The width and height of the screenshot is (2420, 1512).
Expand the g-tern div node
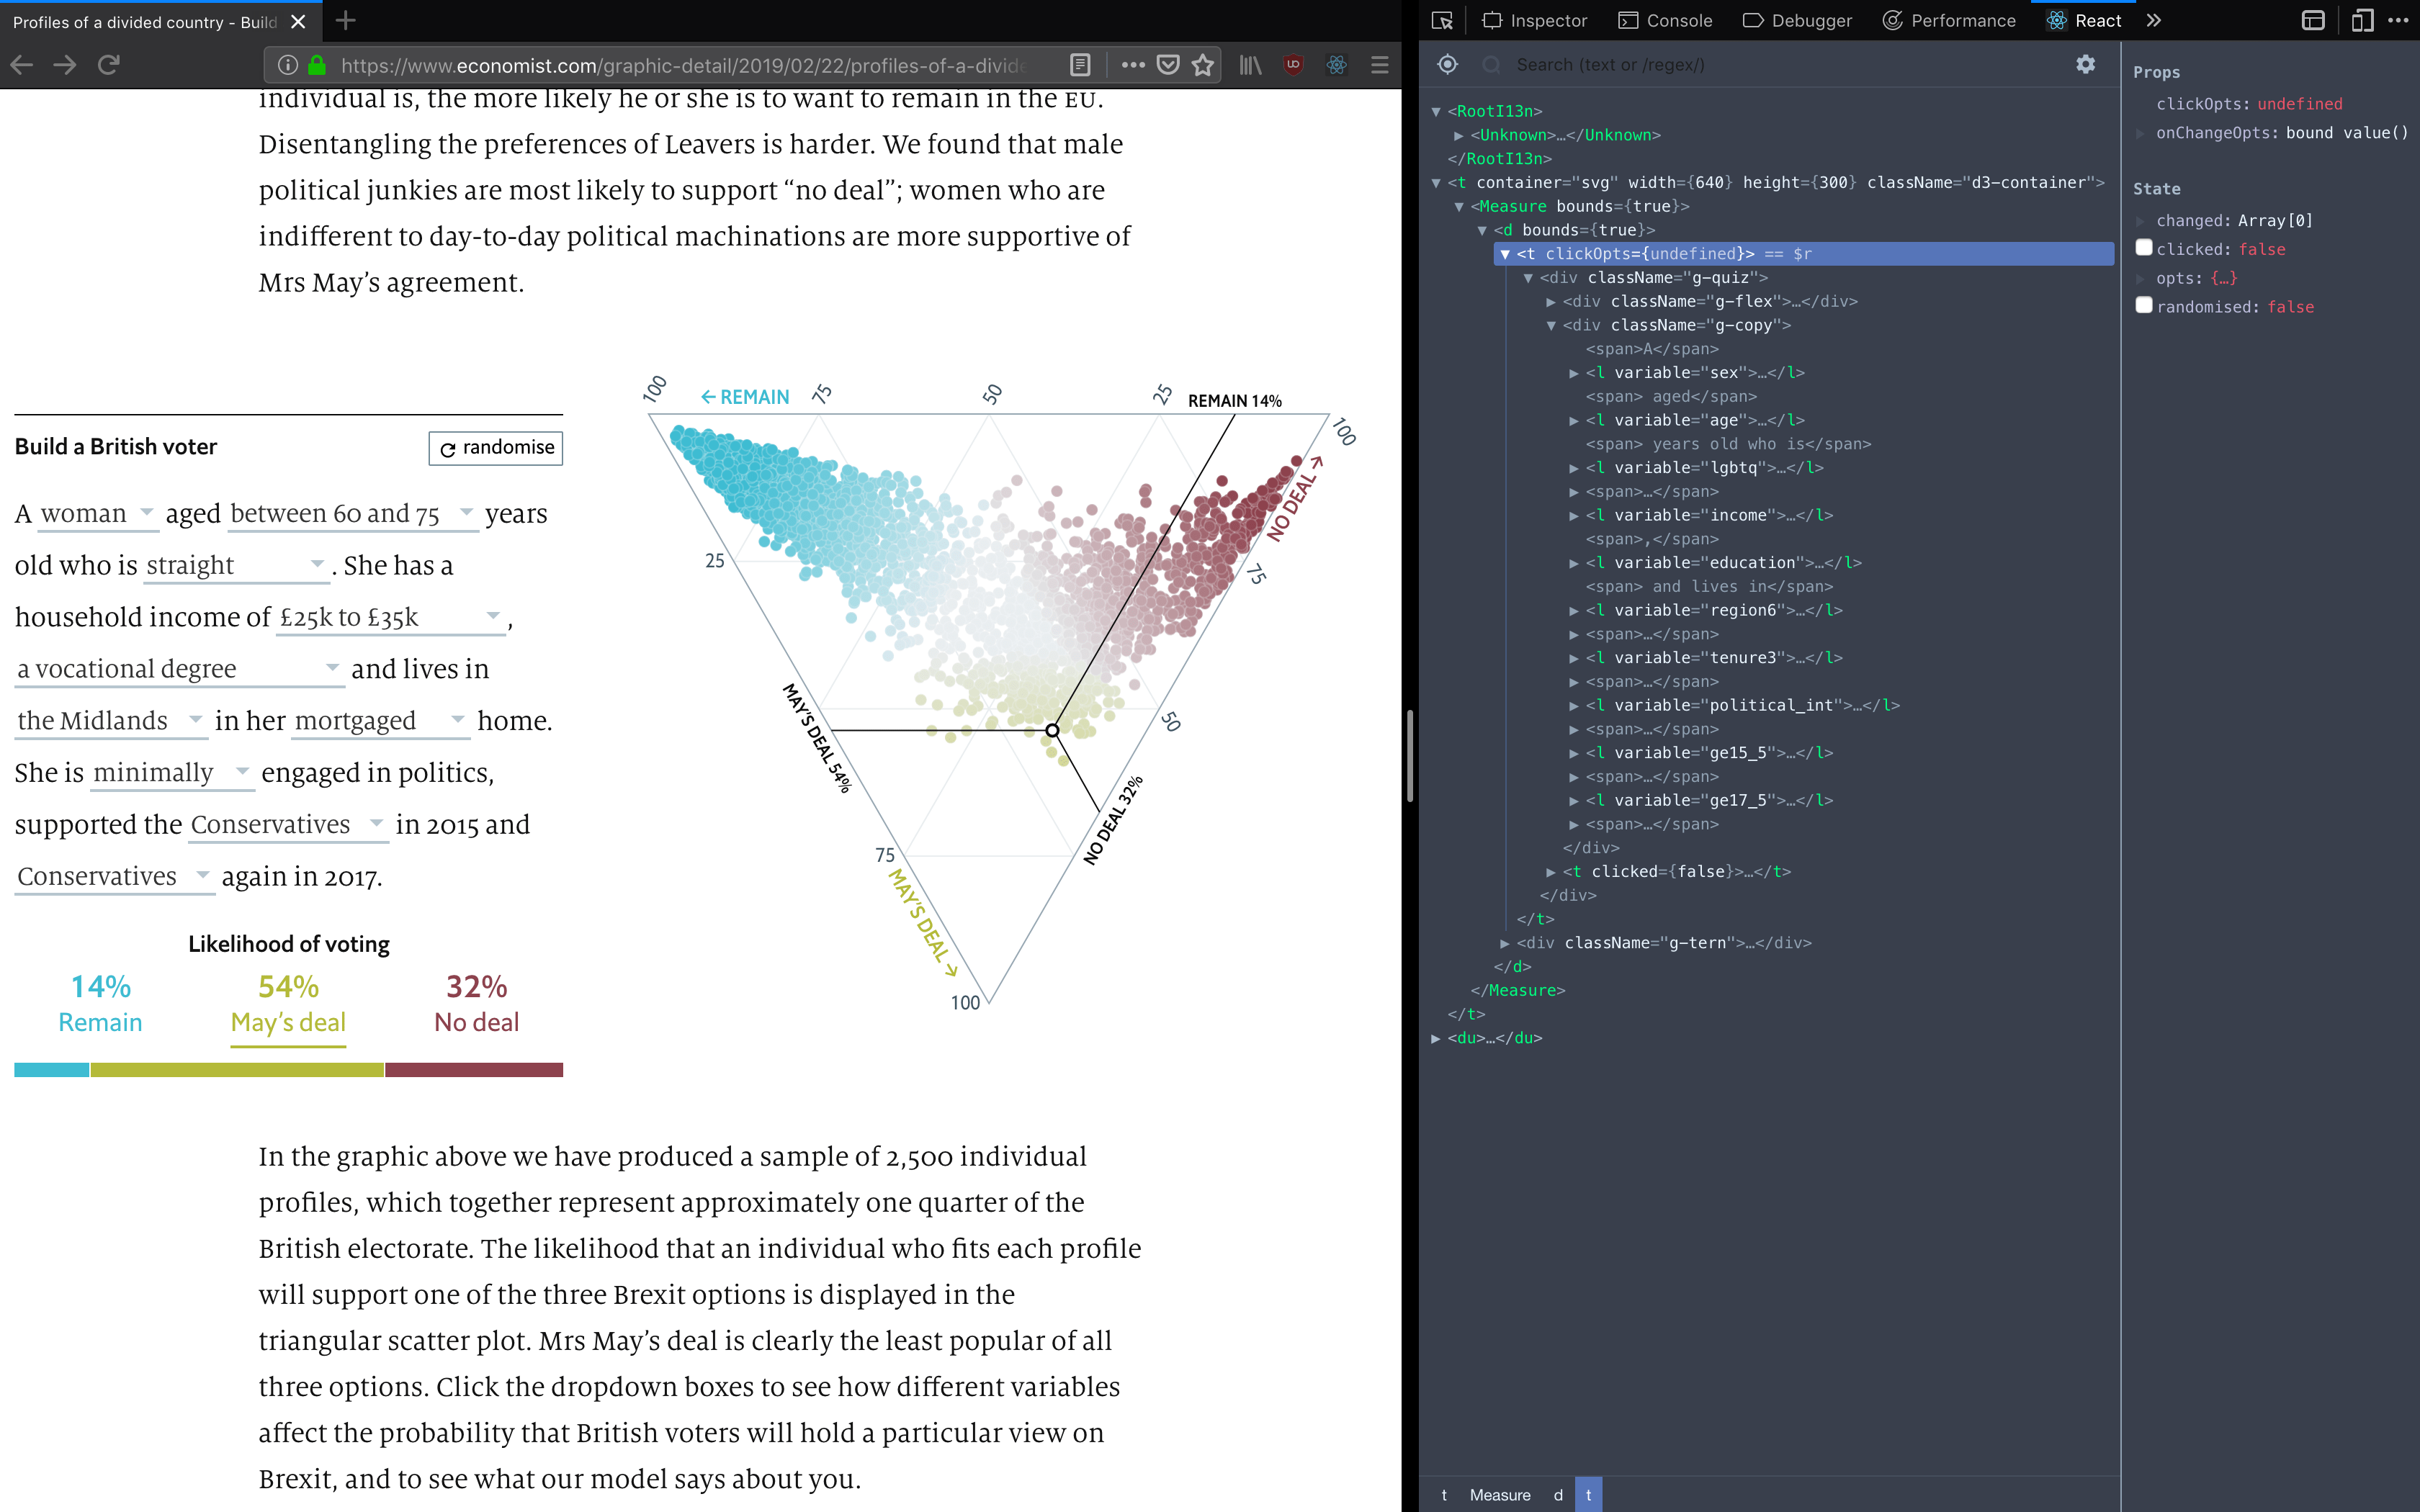click(1505, 943)
